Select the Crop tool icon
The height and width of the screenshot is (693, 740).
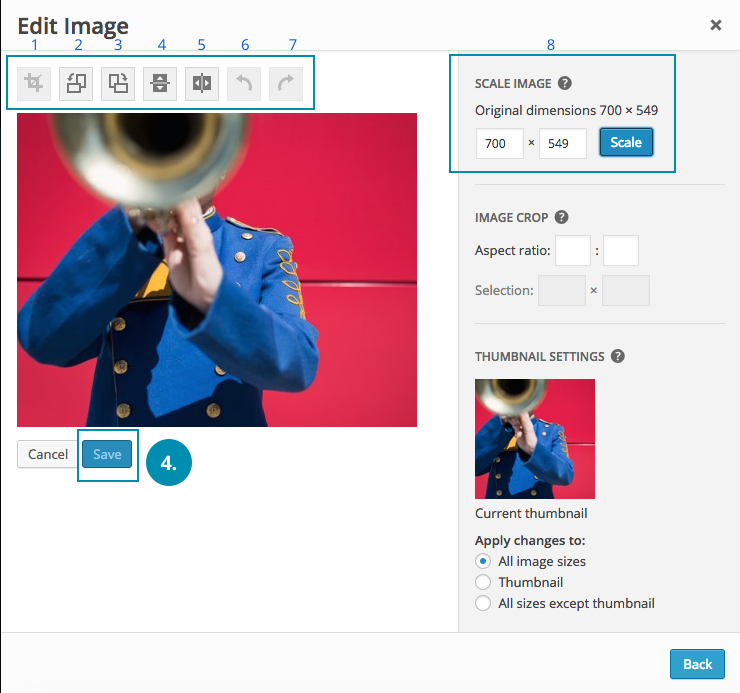(x=34, y=84)
